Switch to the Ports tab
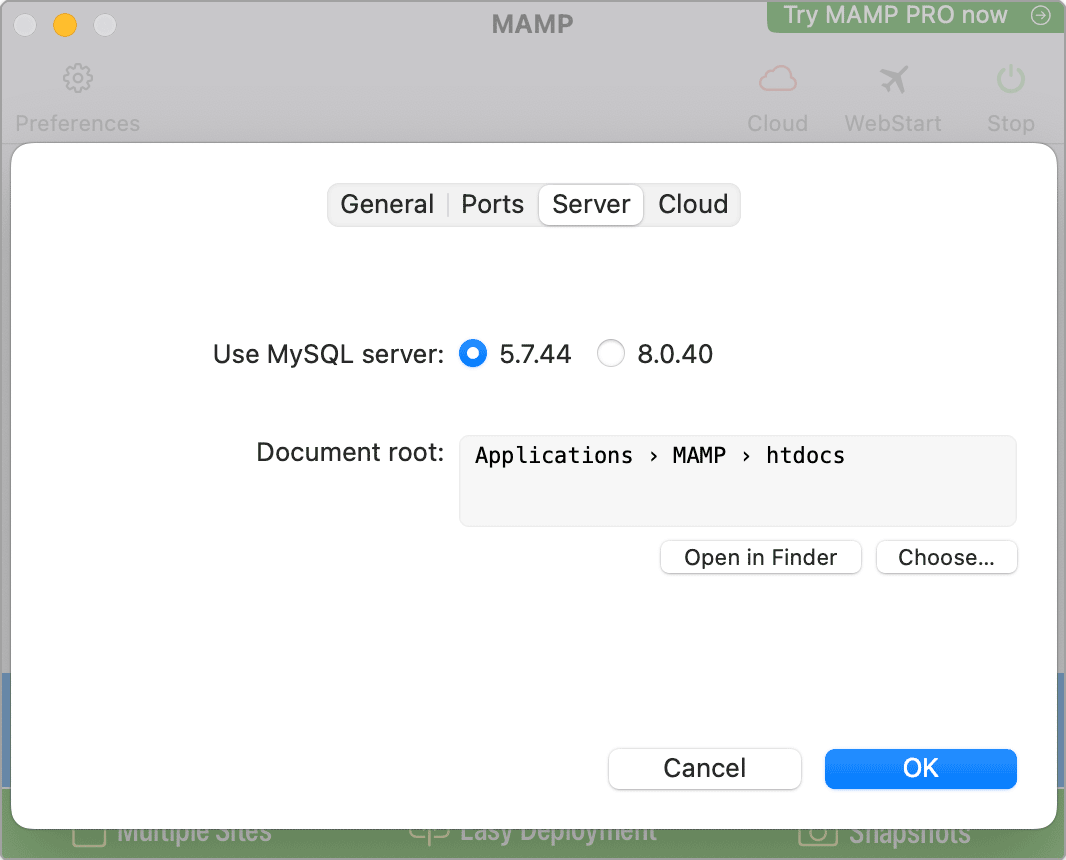 493,205
